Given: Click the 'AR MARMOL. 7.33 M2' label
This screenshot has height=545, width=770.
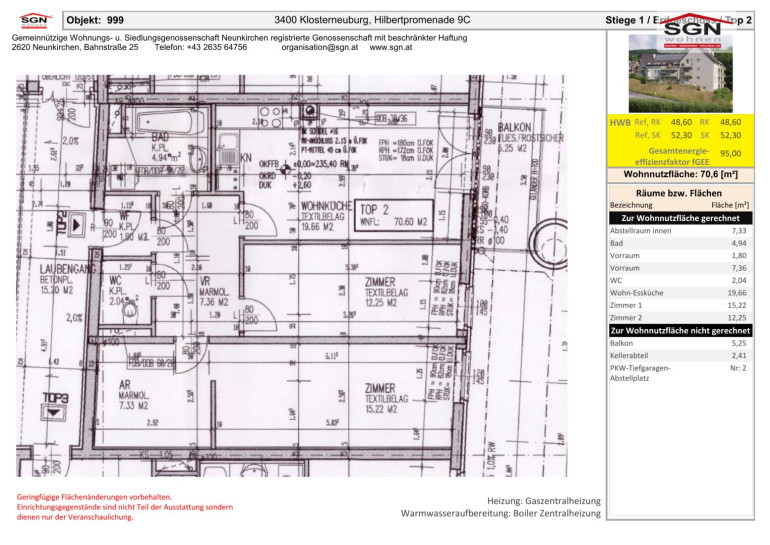Looking at the screenshot, I should tap(133, 395).
